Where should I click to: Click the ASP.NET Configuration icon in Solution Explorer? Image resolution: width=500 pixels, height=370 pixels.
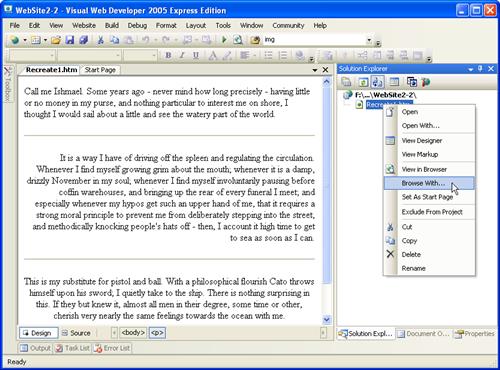click(x=426, y=82)
